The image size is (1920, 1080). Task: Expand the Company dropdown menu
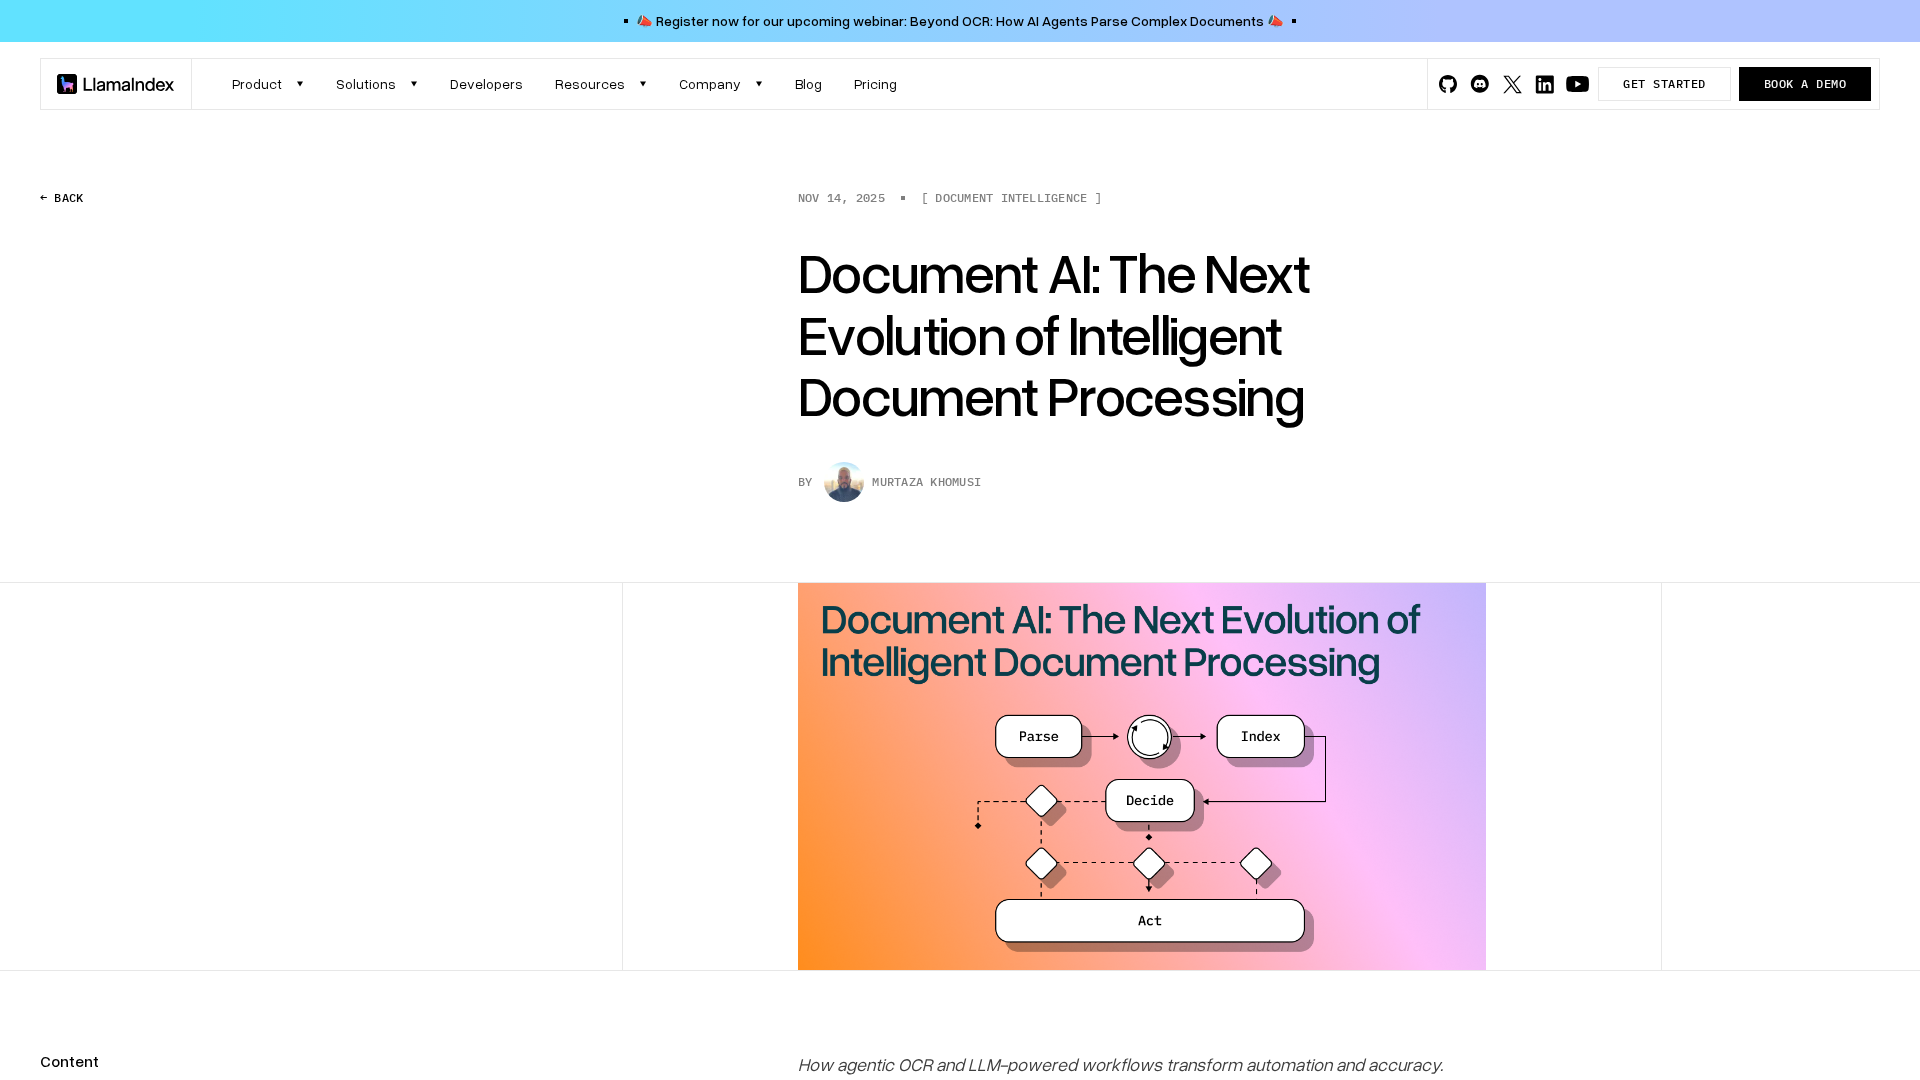click(720, 84)
